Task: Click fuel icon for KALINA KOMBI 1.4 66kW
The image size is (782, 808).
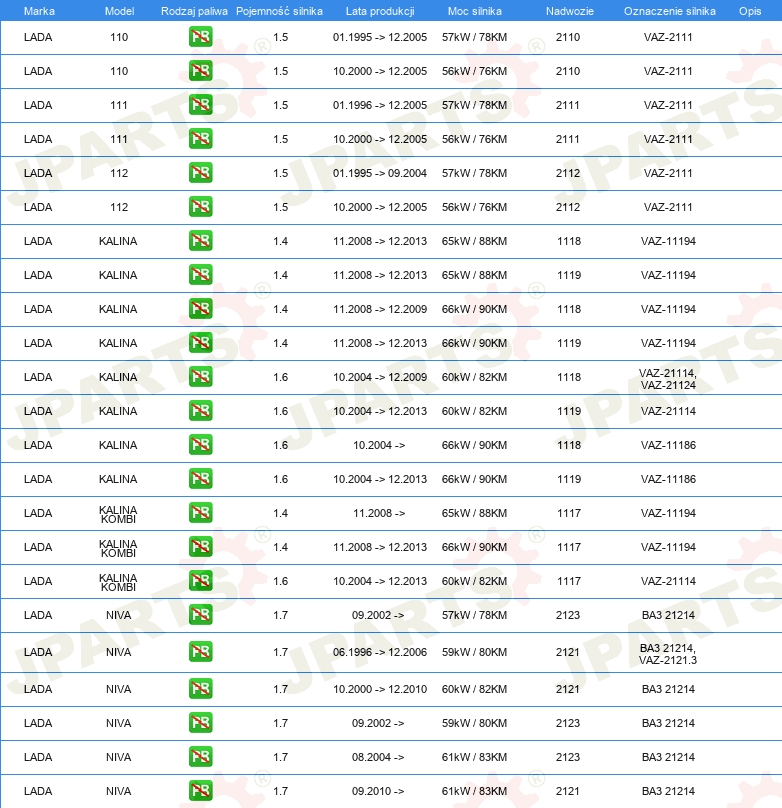Action: pyautogui.click(x=200, y=547)
